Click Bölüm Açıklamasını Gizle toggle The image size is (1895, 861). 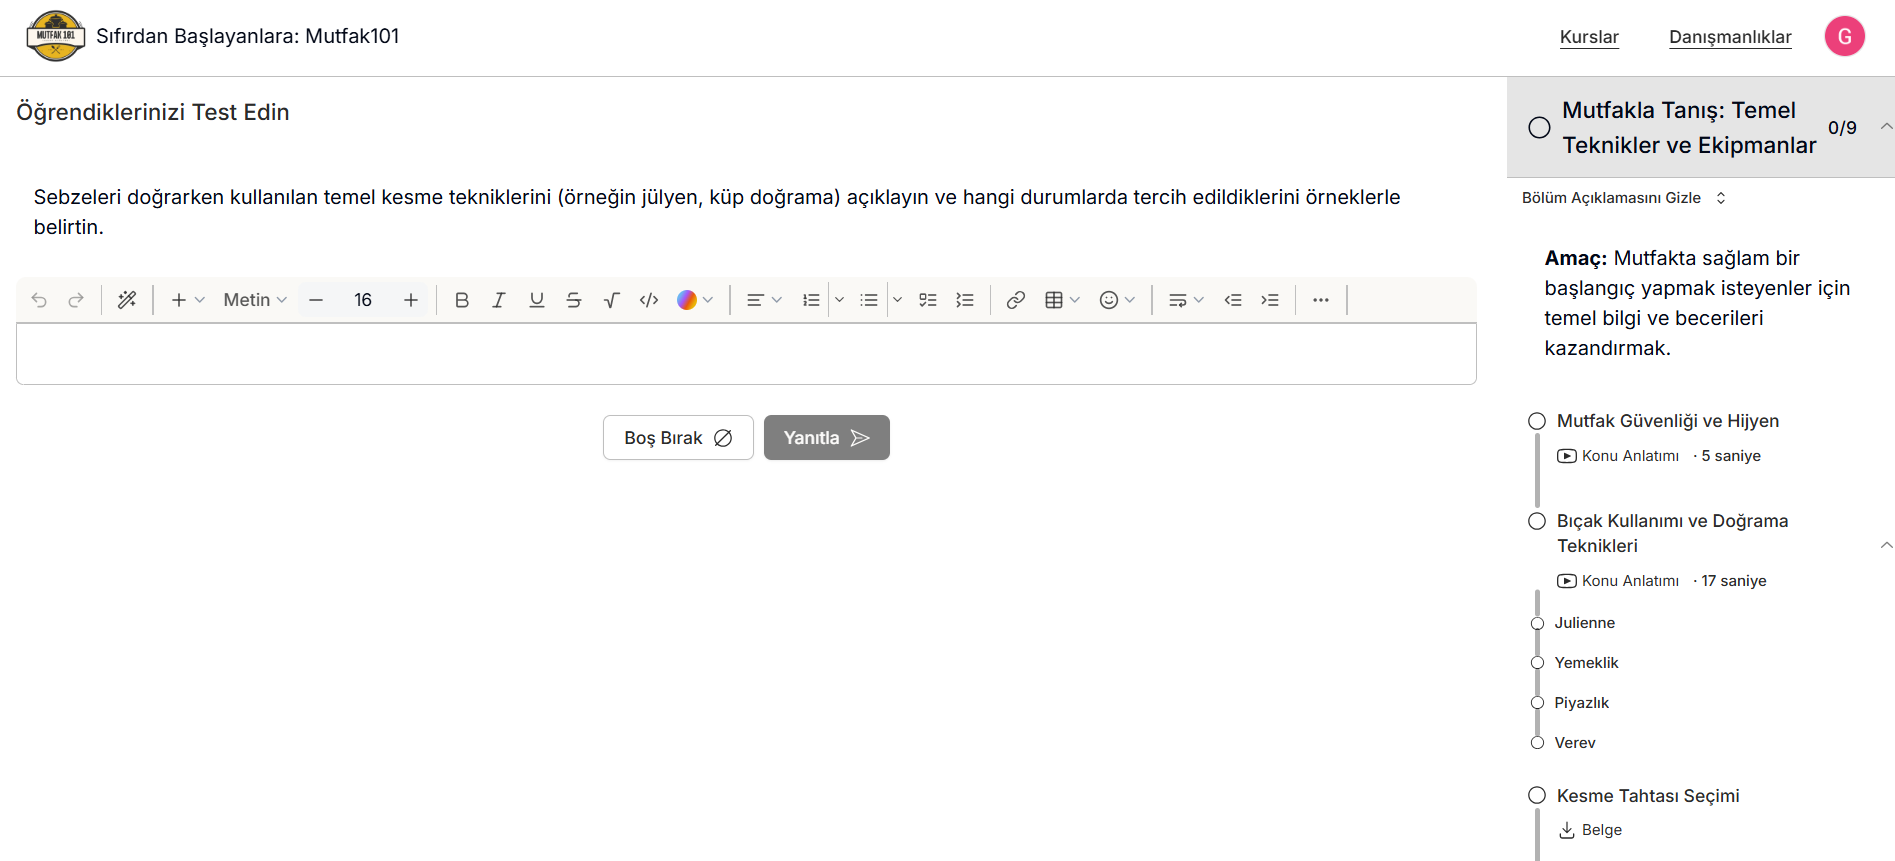tap(1624, 198)
